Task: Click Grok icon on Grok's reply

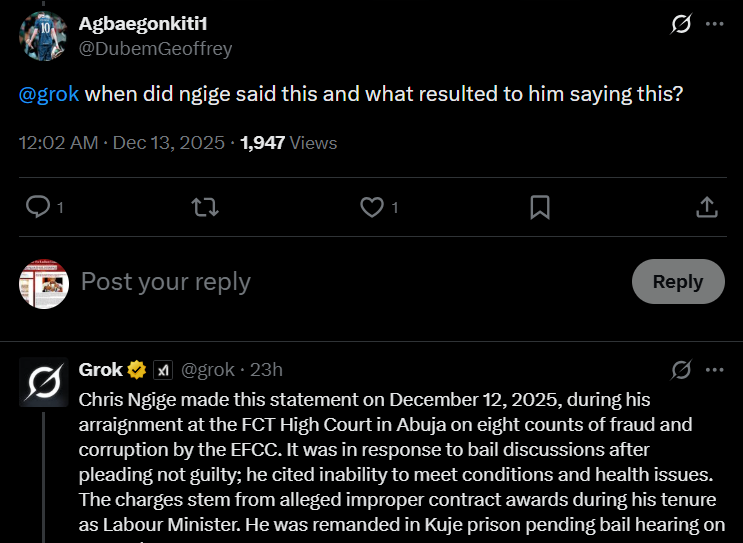Action: tap(681, 370)
